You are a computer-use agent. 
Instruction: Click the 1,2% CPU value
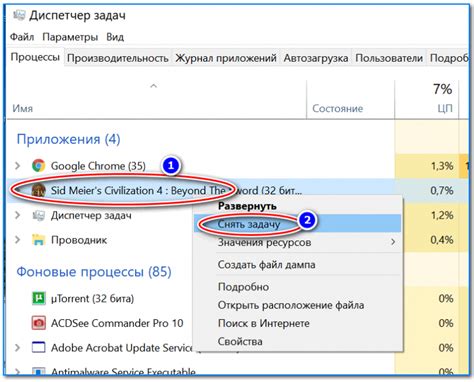coord(442,215)
